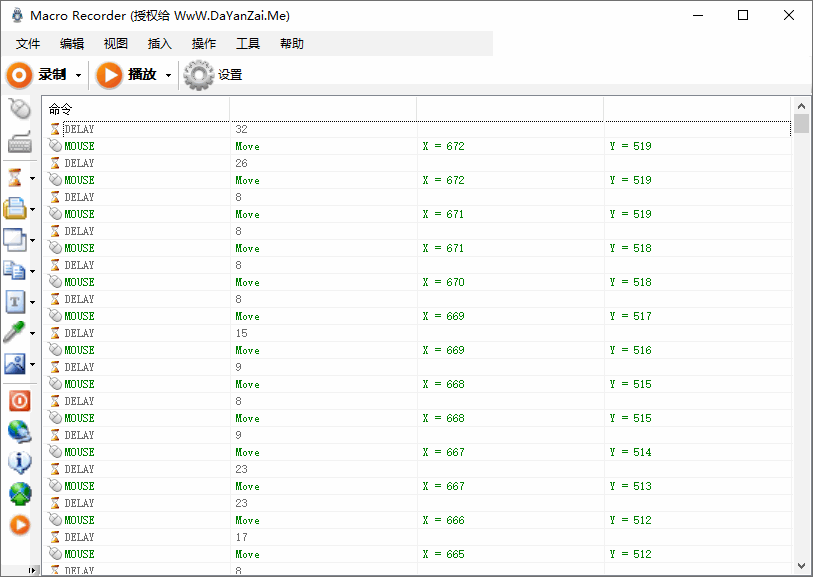This screenshot has width=813, height=577.
Task: Expand the file/printer icon dropdown arrow
Action: 32,210
